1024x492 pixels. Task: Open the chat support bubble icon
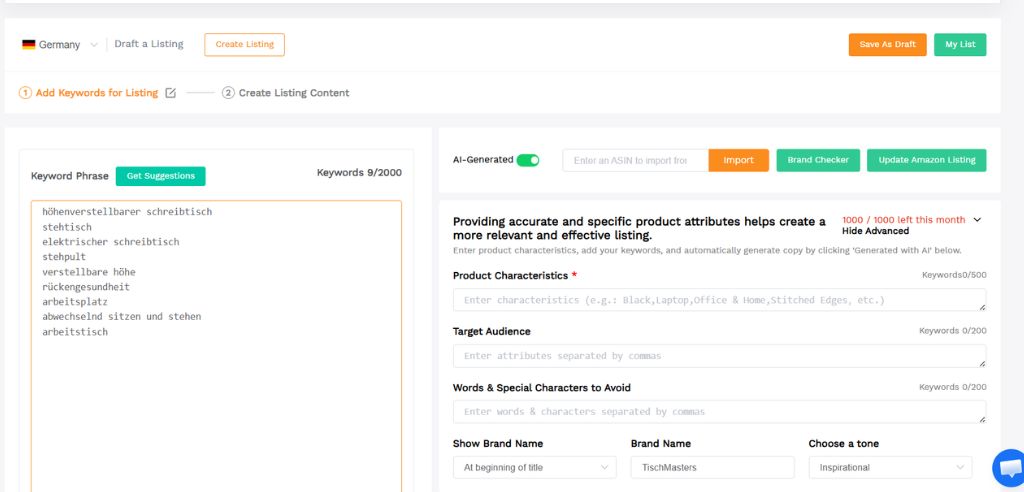pyautogui.click(x=1010, y=467)
